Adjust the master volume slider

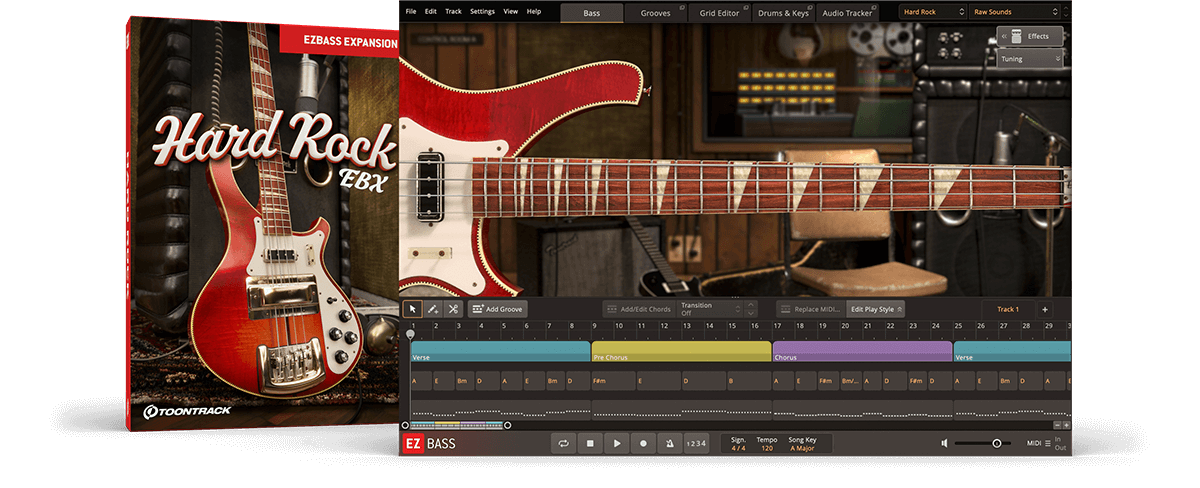(996, 443)
